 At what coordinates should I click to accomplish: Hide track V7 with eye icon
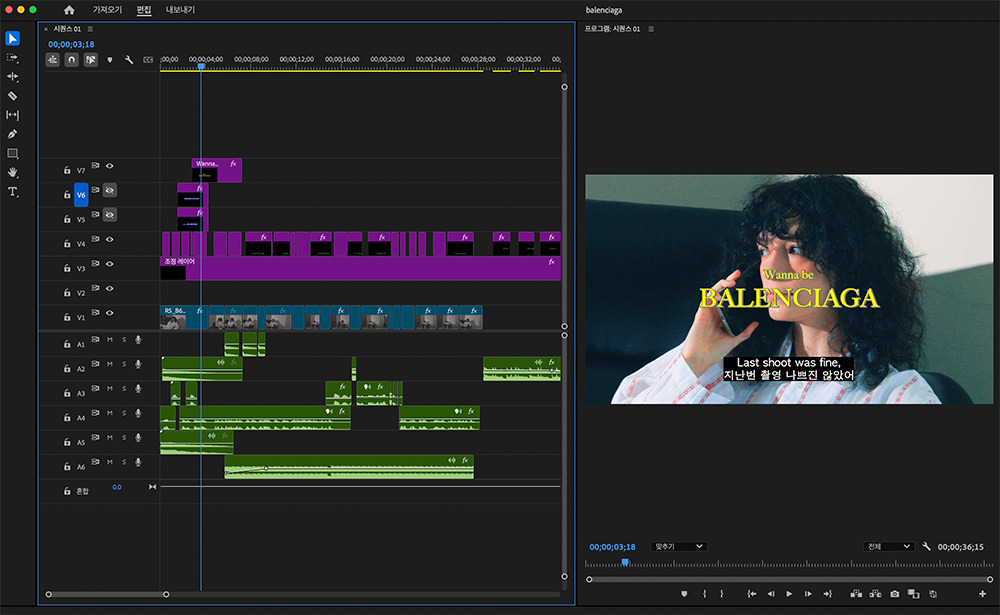(110, 166)
